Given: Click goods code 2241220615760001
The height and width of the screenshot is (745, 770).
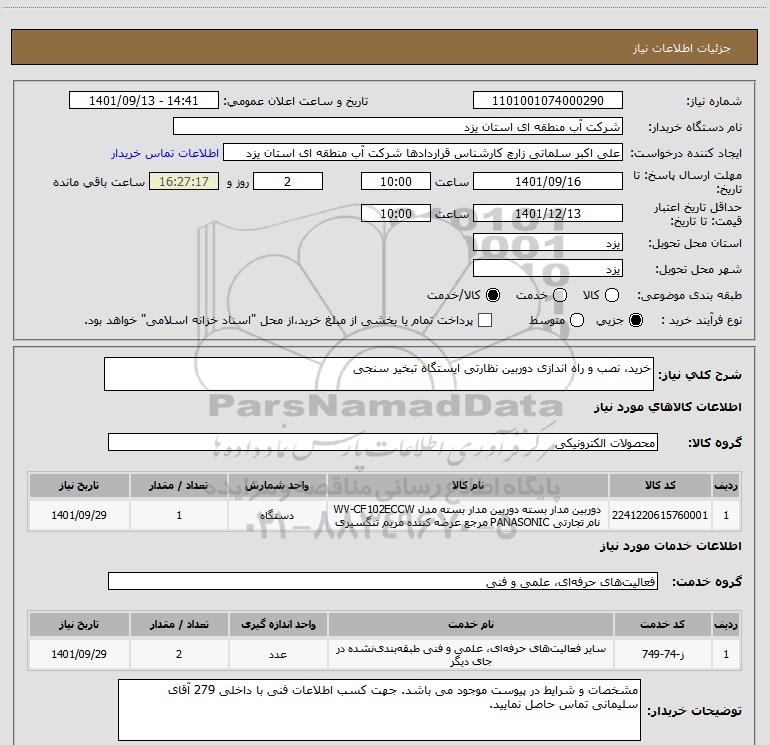Looking at the screenshot, I should [x=660, y=515].
